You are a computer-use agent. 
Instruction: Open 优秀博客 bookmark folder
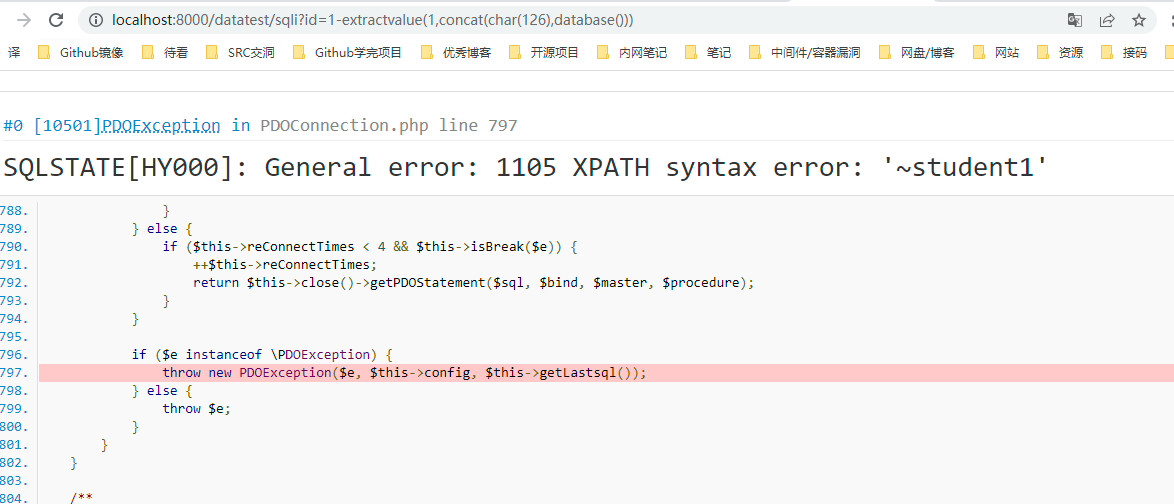point(456,52)
